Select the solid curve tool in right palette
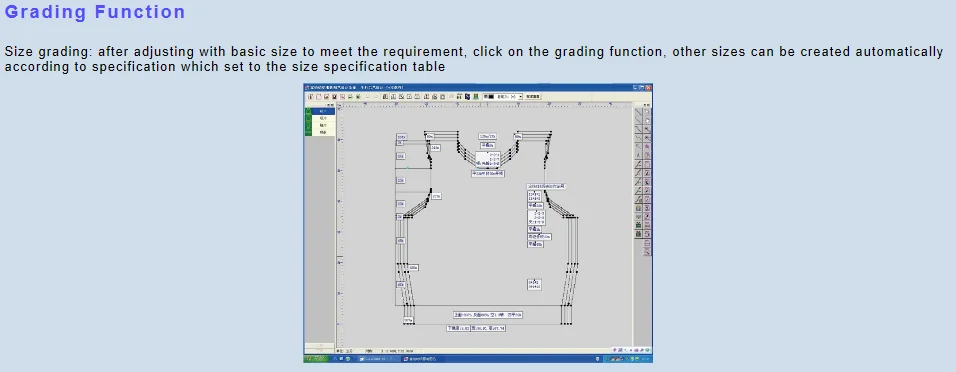 [x=638, y=129]
